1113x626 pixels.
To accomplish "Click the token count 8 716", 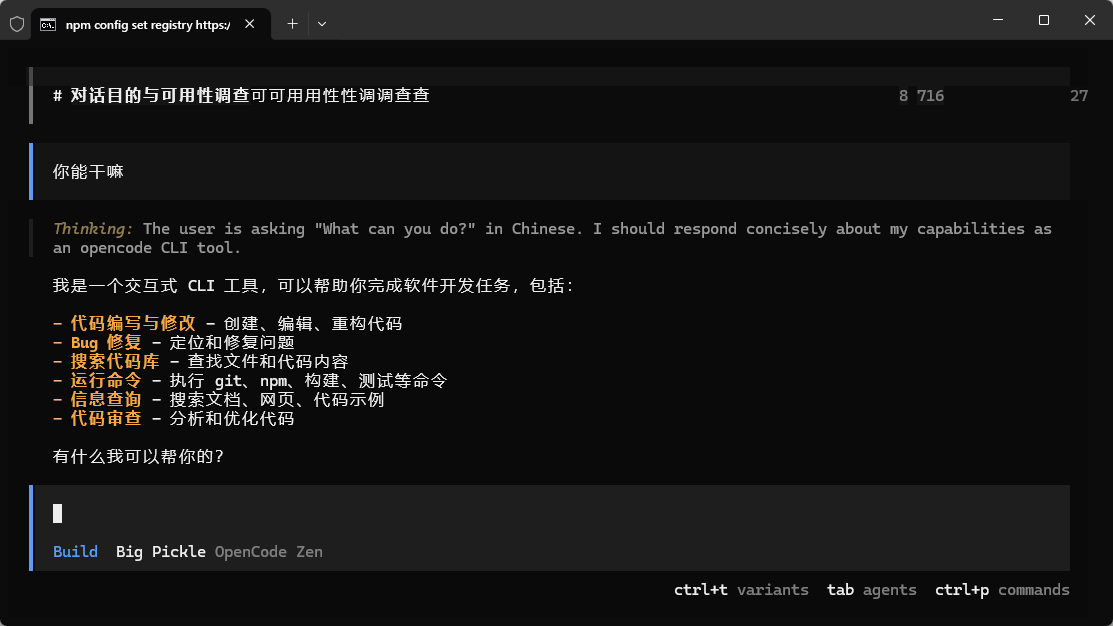I will 921,96.
